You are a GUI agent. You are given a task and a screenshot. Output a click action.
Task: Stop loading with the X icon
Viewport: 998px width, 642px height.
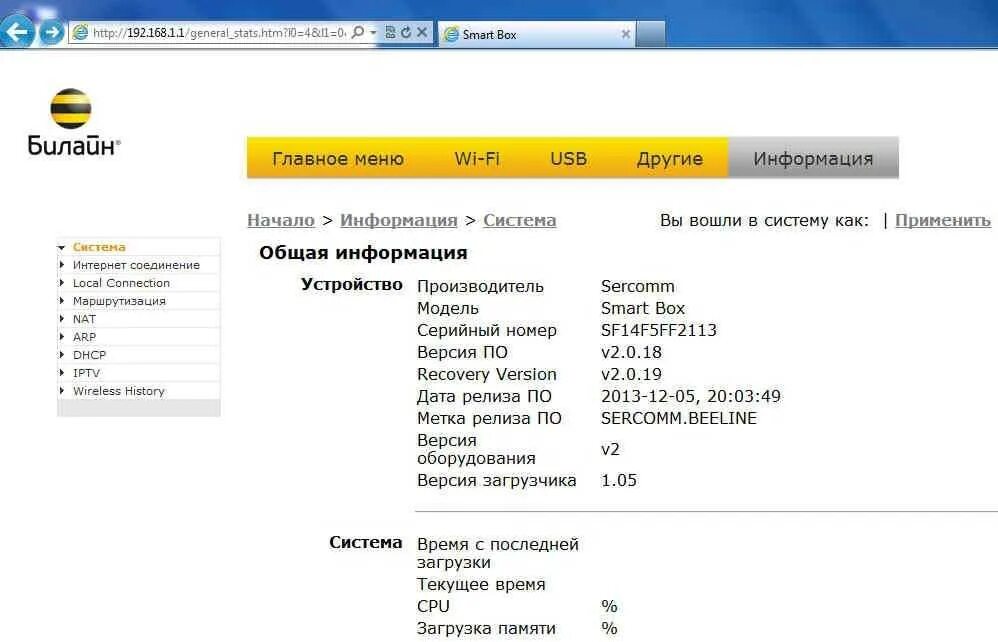pos(421,32)
